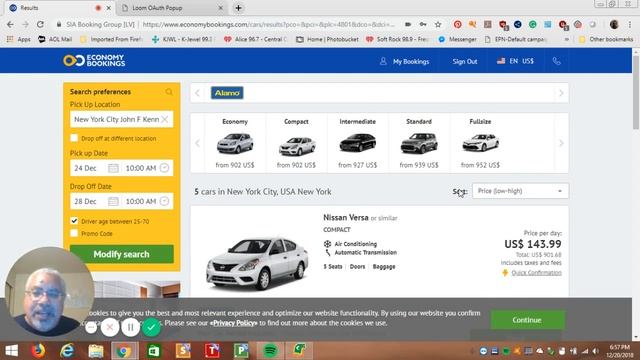Pause the Loom recording

point(131,327)
